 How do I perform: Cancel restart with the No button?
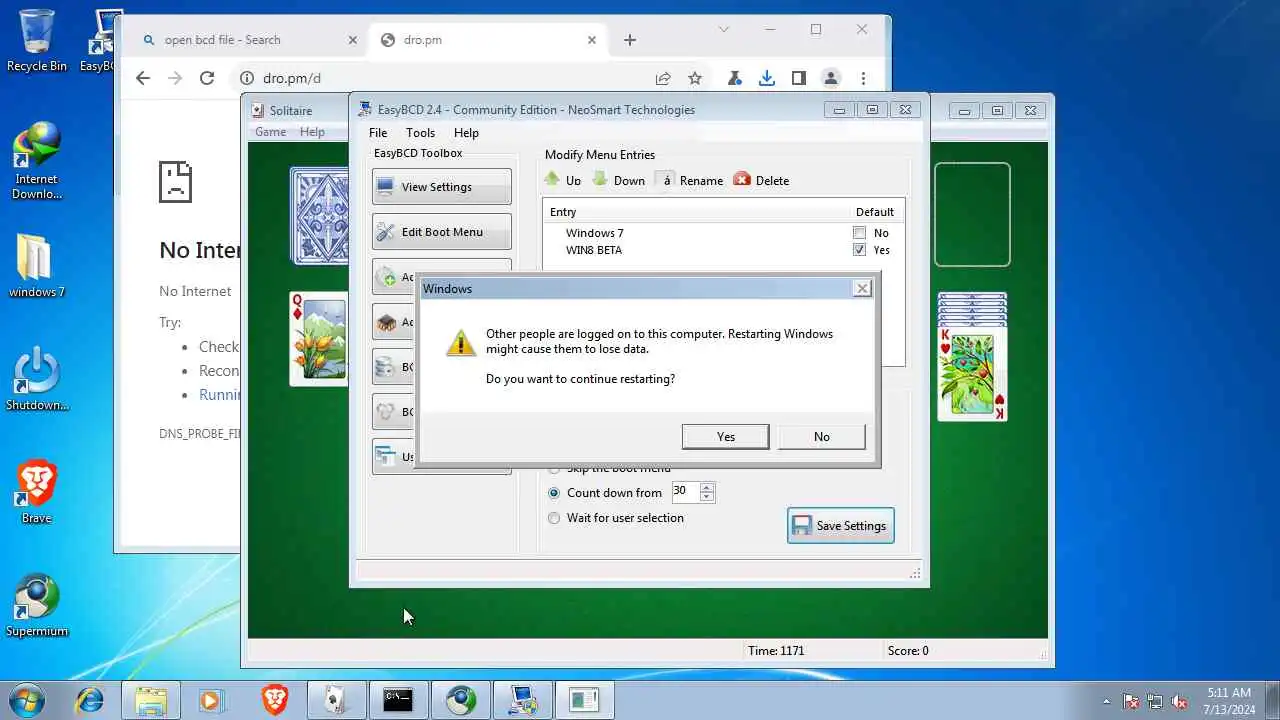point(821,436)
